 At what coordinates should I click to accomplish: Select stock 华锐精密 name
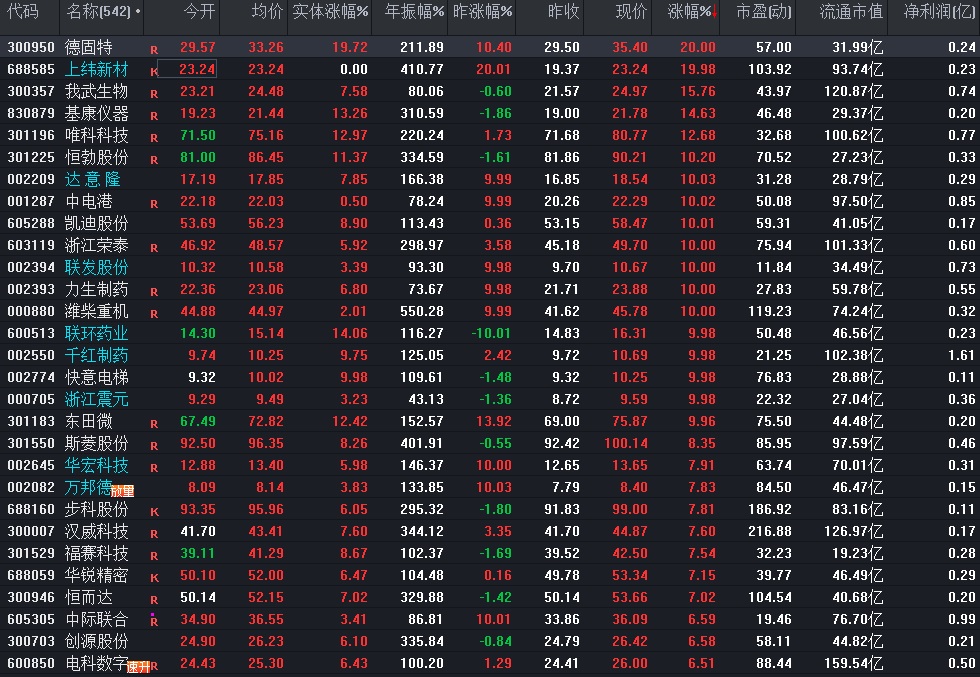pos(96,575)
